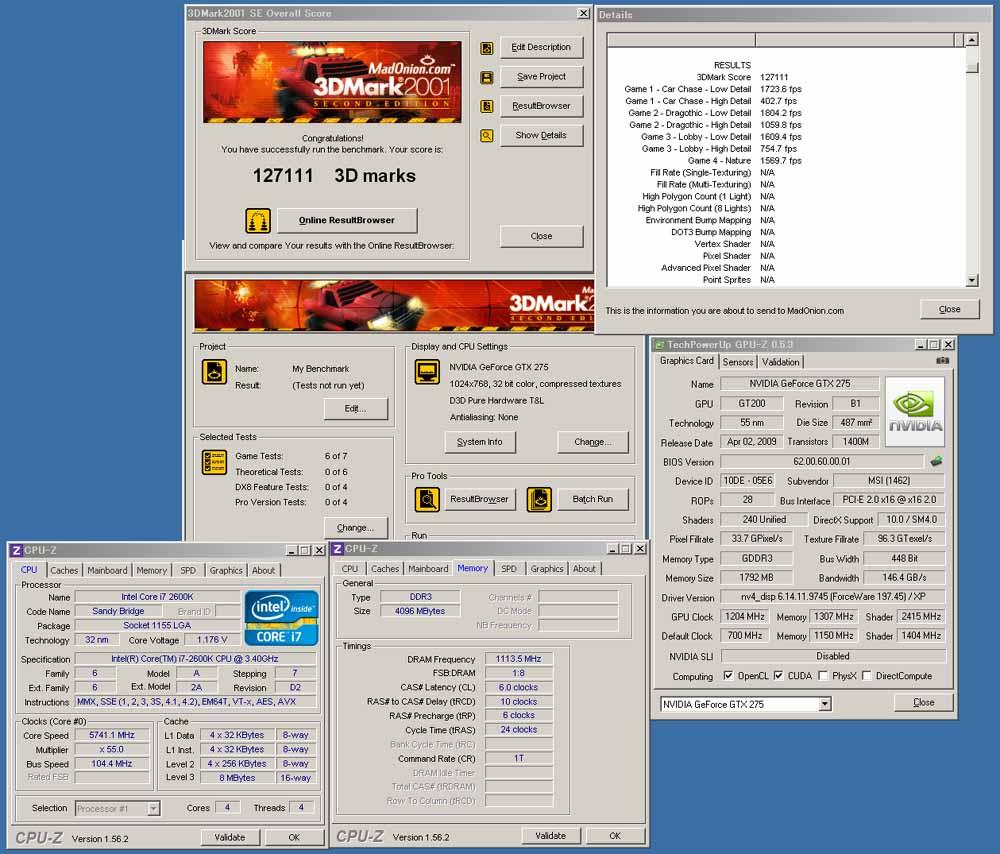Click the left CPU-Z title bar icon
Image resolution: width=1000 pixels, height=854 pixels.
[x=17, y=550]
